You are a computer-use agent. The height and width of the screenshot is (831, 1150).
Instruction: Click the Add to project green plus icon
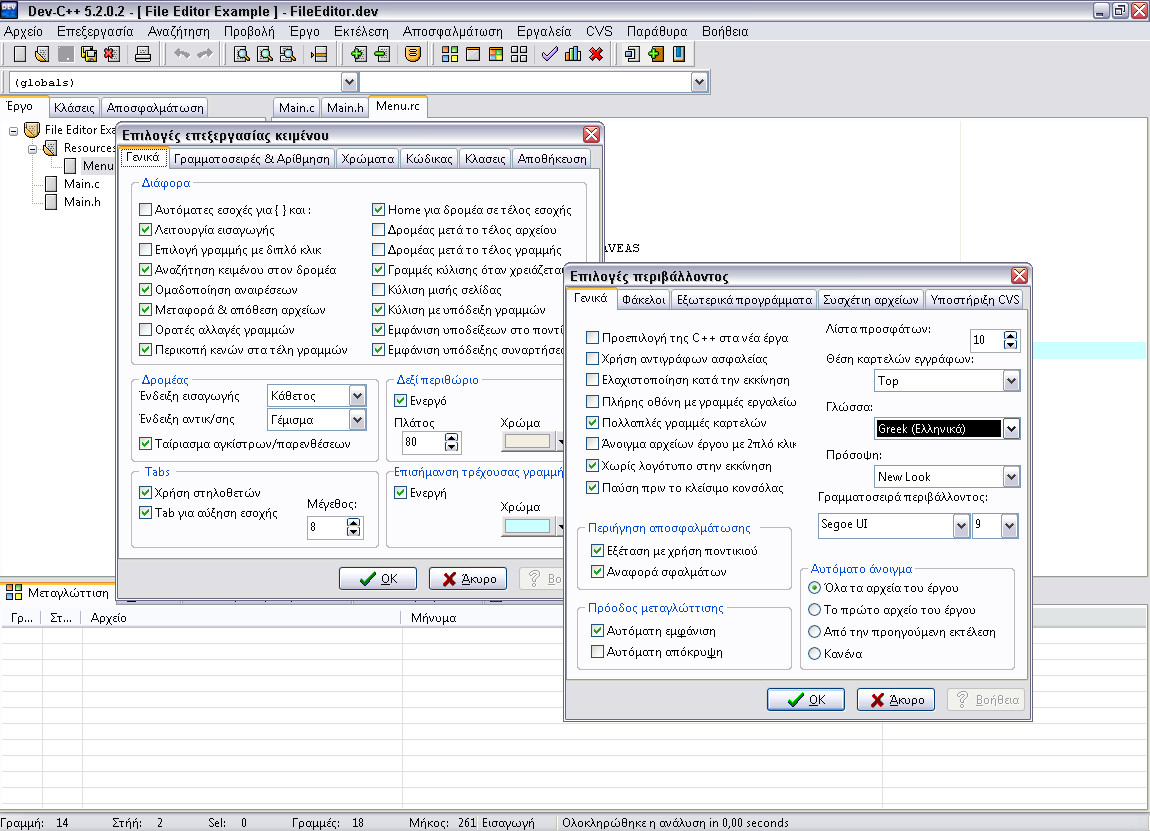(x=359, y=54)
